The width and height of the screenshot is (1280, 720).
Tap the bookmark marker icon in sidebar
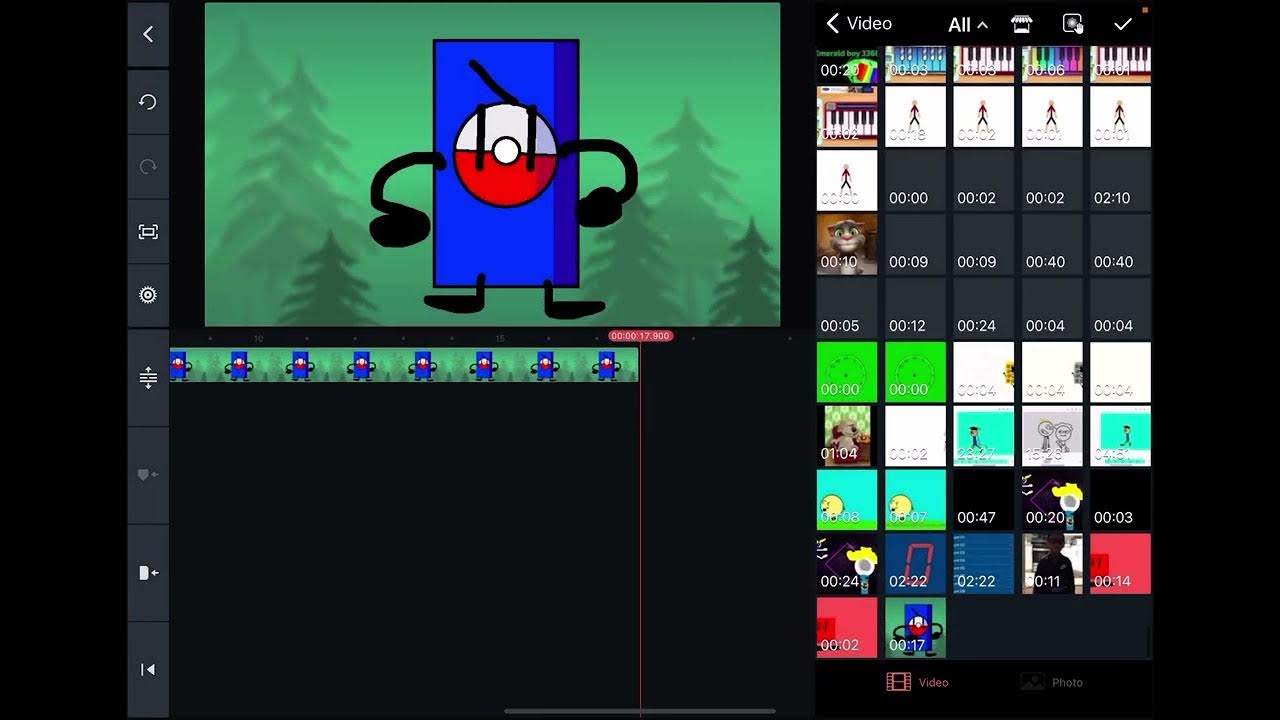148,475
